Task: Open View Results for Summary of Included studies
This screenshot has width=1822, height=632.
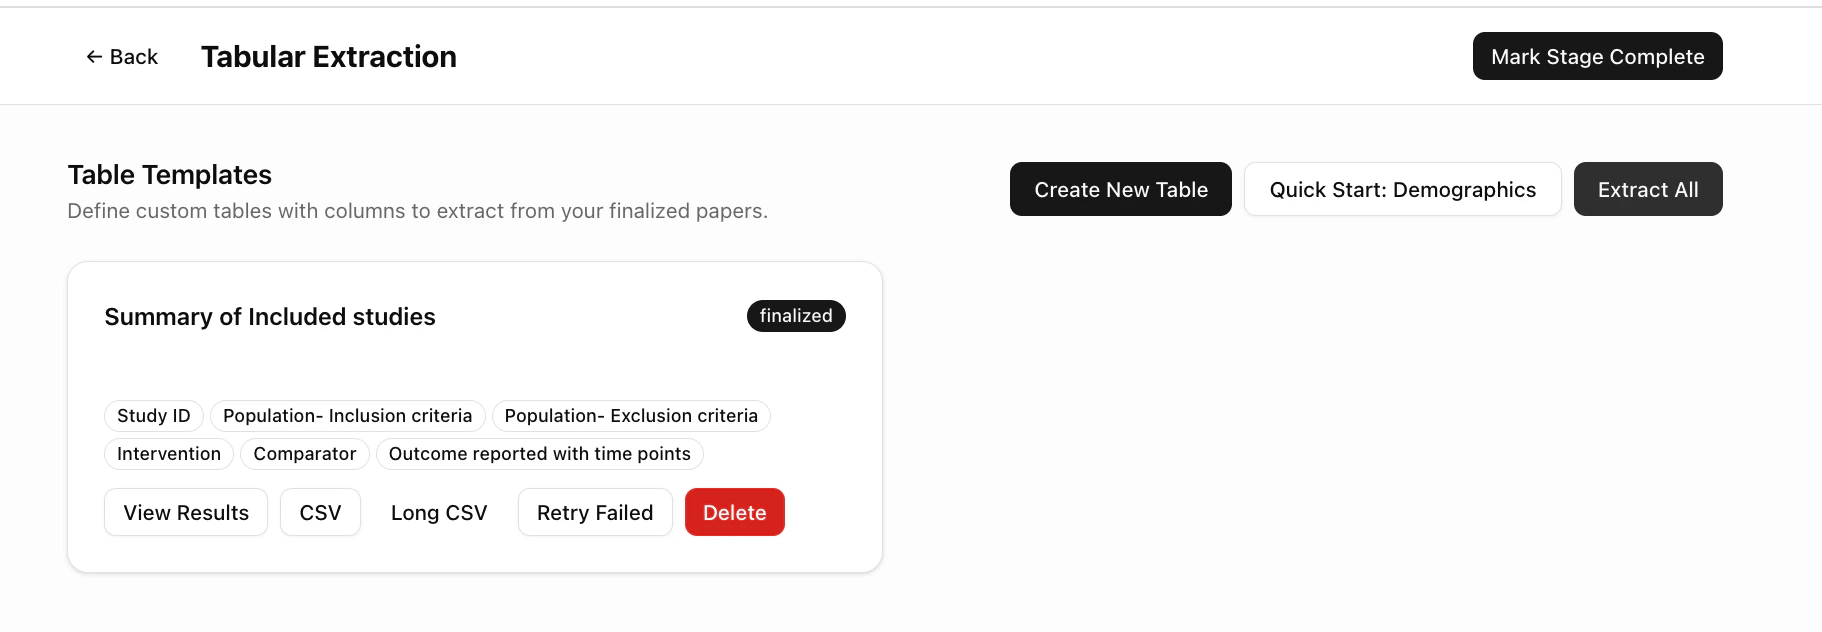Action: [x=185, y=512]
